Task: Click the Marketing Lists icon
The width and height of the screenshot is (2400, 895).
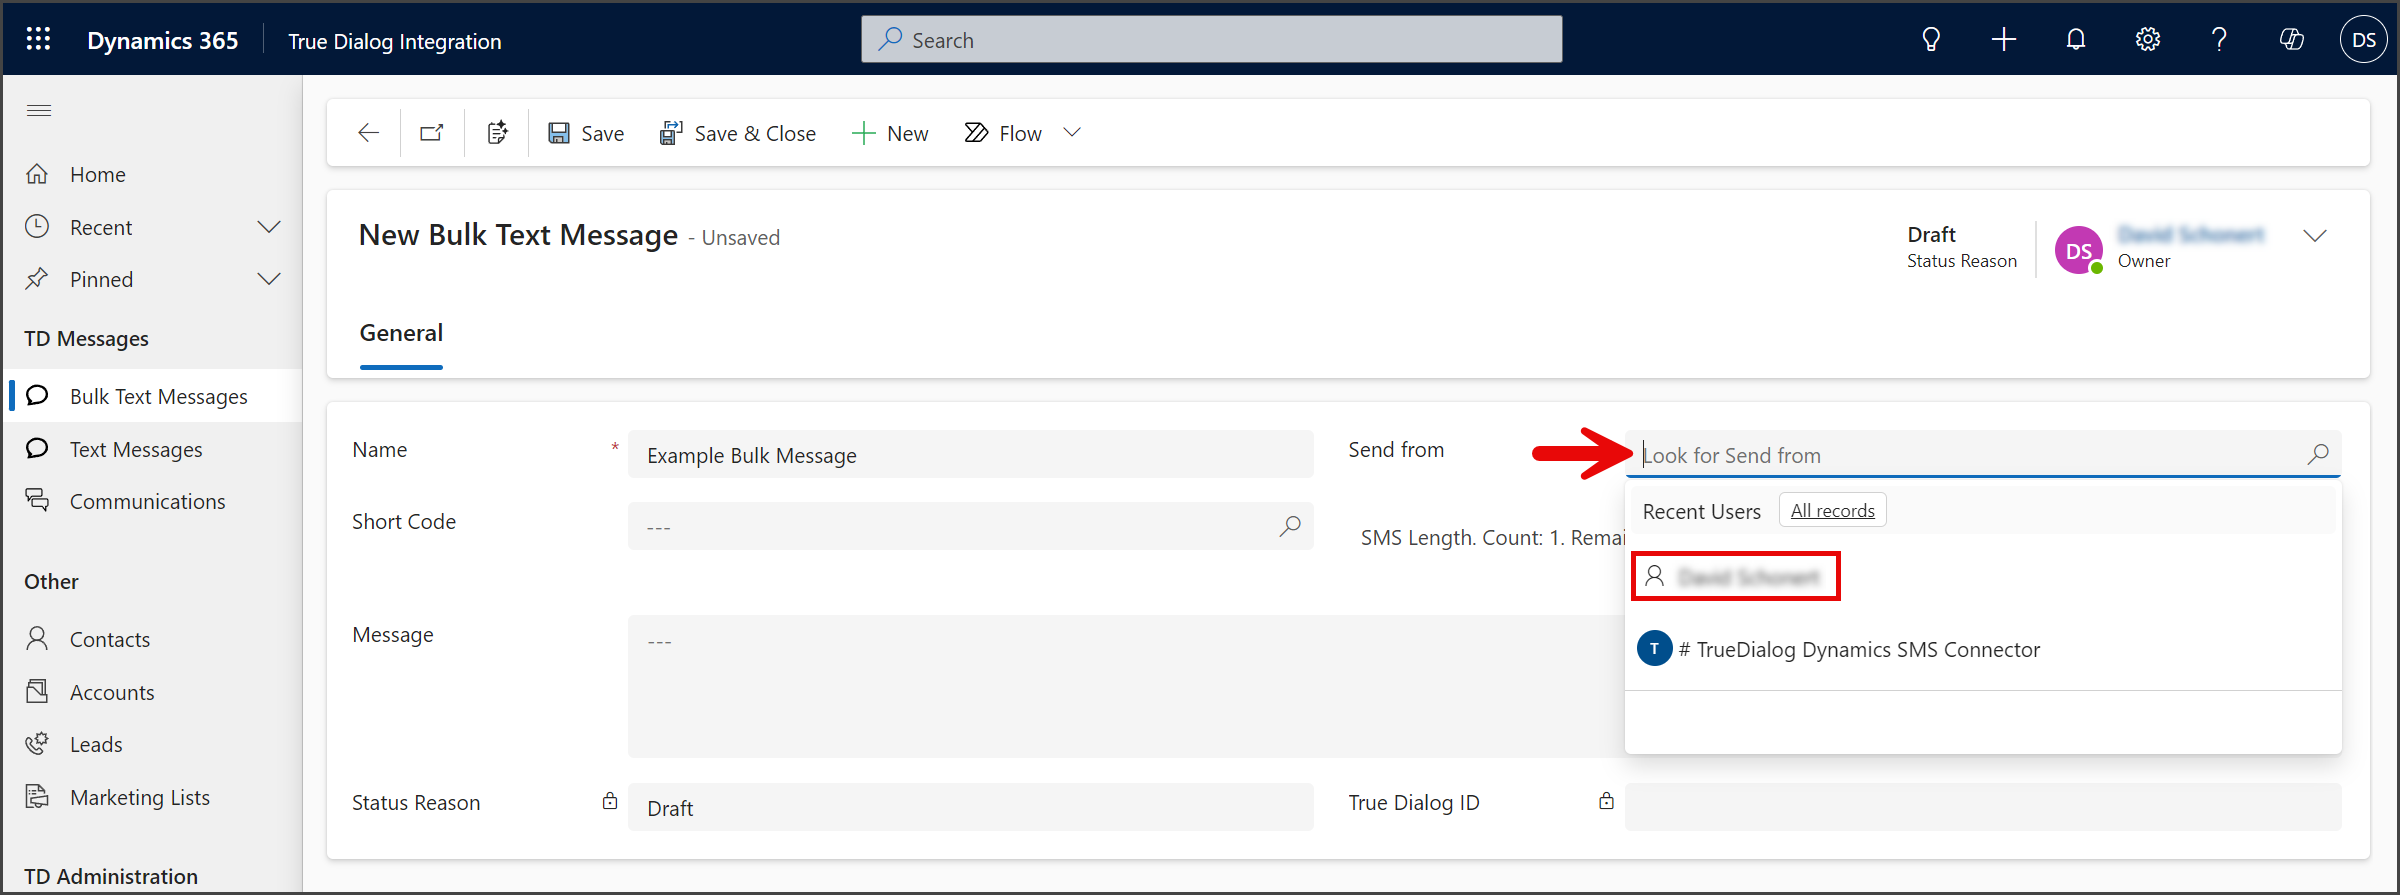Action: pyautogui.click(x=37, y=796)
